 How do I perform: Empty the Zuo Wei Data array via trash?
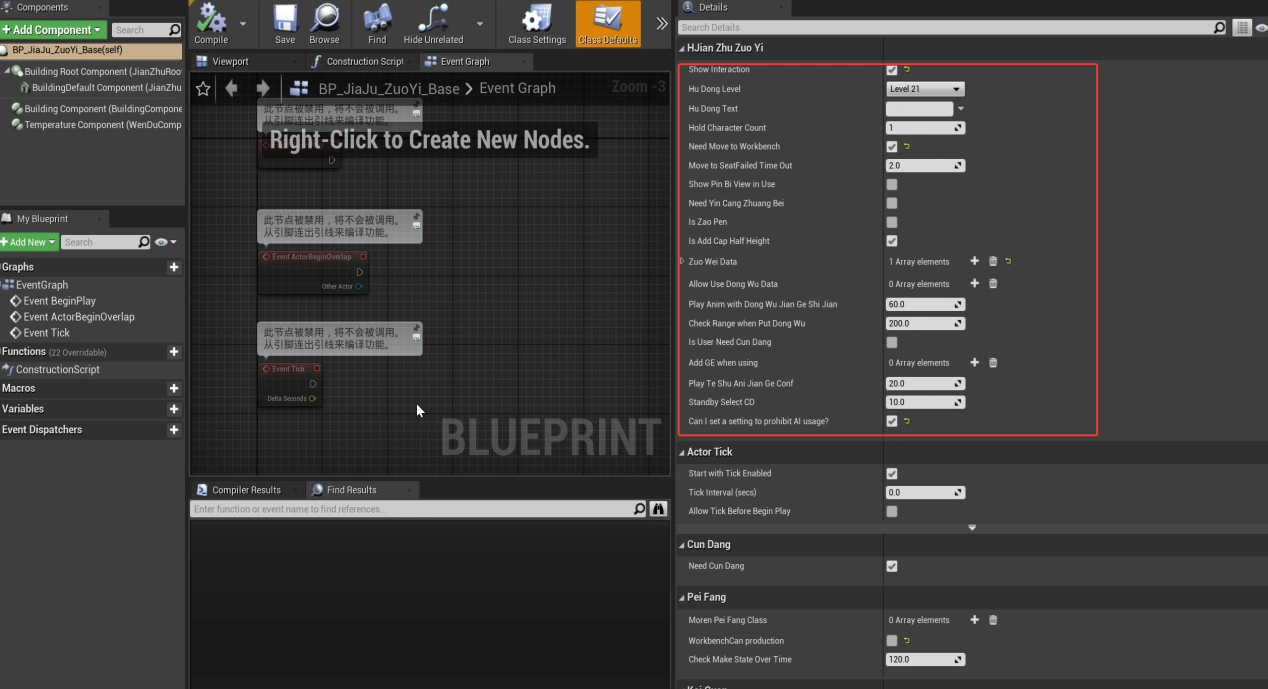[x=993, y=262]
